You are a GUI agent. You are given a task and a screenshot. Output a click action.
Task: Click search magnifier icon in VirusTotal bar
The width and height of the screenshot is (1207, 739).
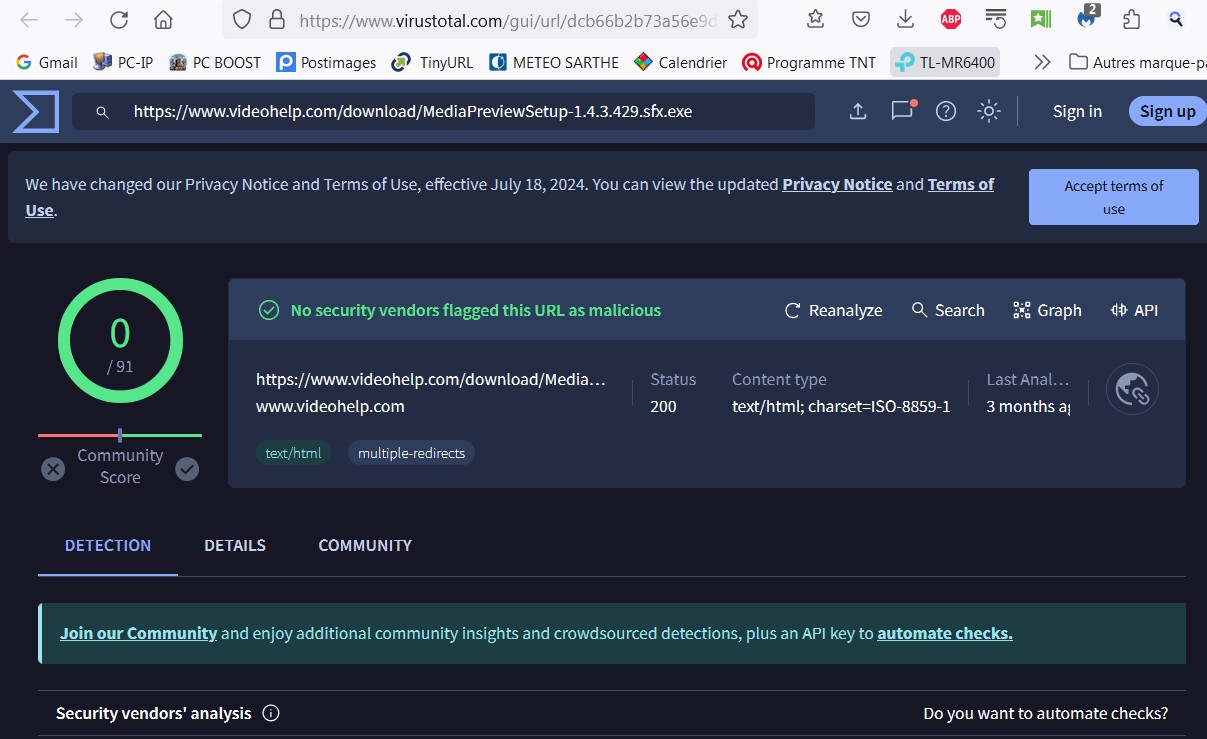[102, 112]
